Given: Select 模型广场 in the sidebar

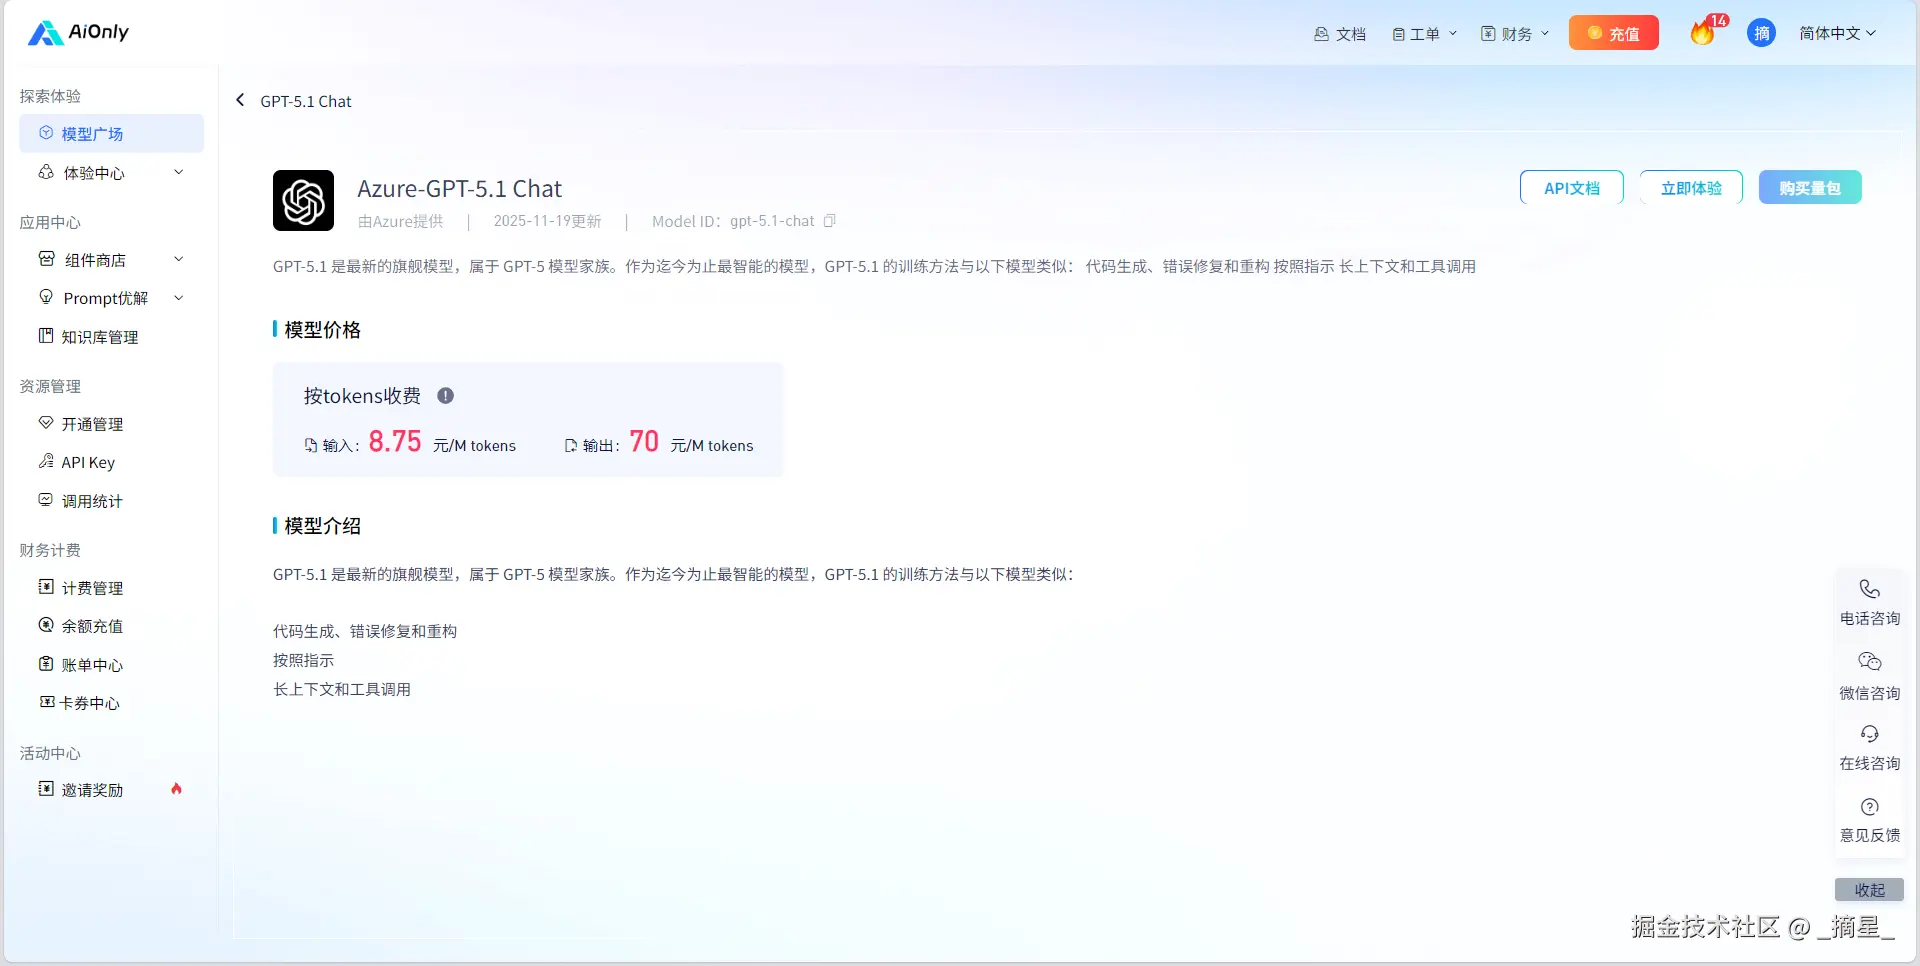Looking at the screenshot, I should (111, 134).
